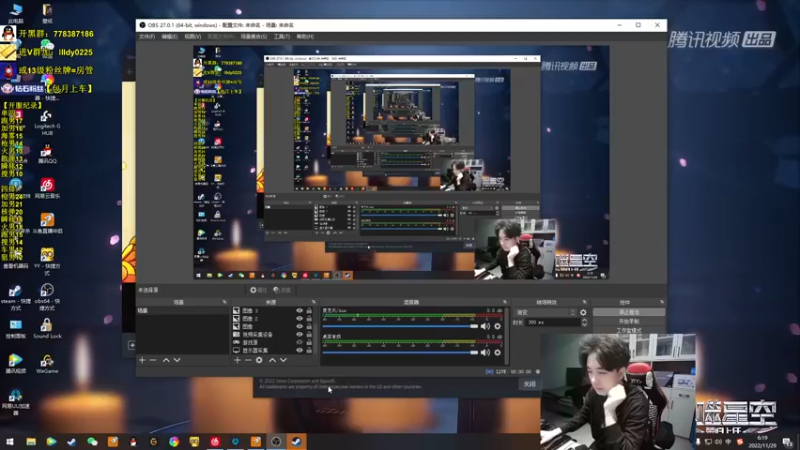Click the Audio Mixer vertical scrollbar
800x450 pixels.
[x=506, y=336]
